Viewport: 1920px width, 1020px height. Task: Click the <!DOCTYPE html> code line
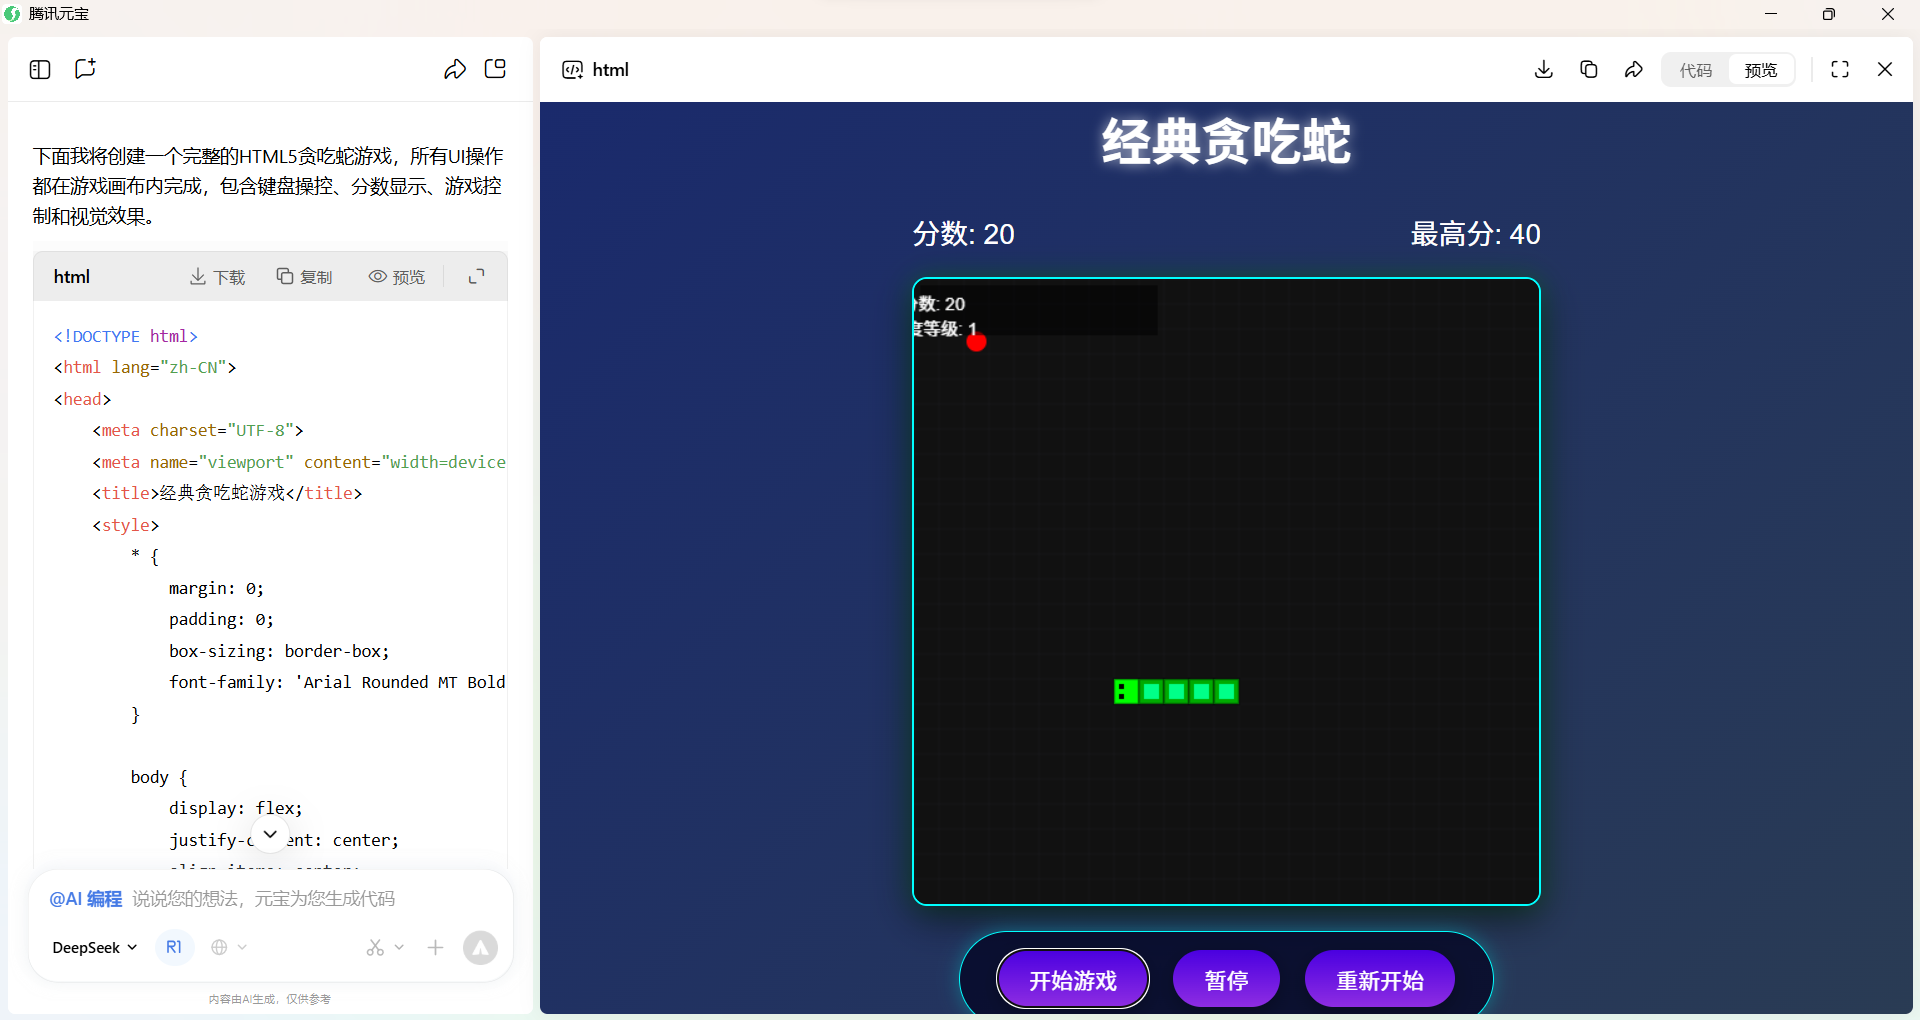pos(126,336)
